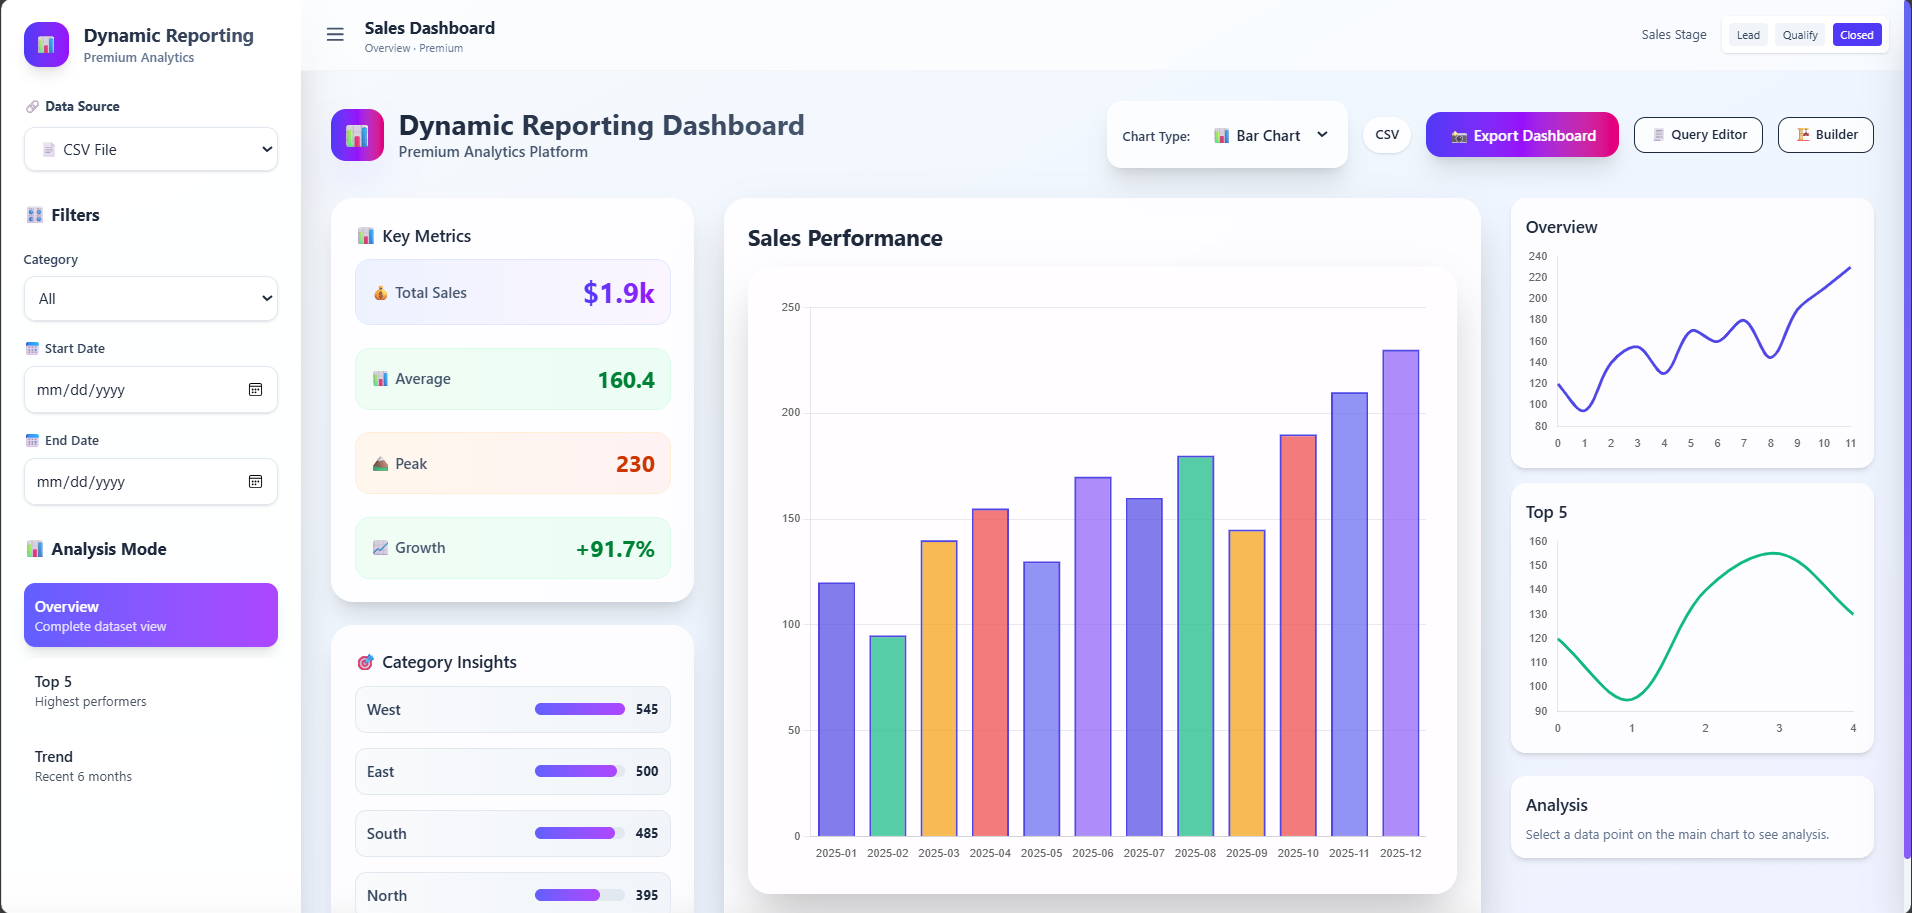
Task: Select the Lead sales stage
Action: (1748, 35)
